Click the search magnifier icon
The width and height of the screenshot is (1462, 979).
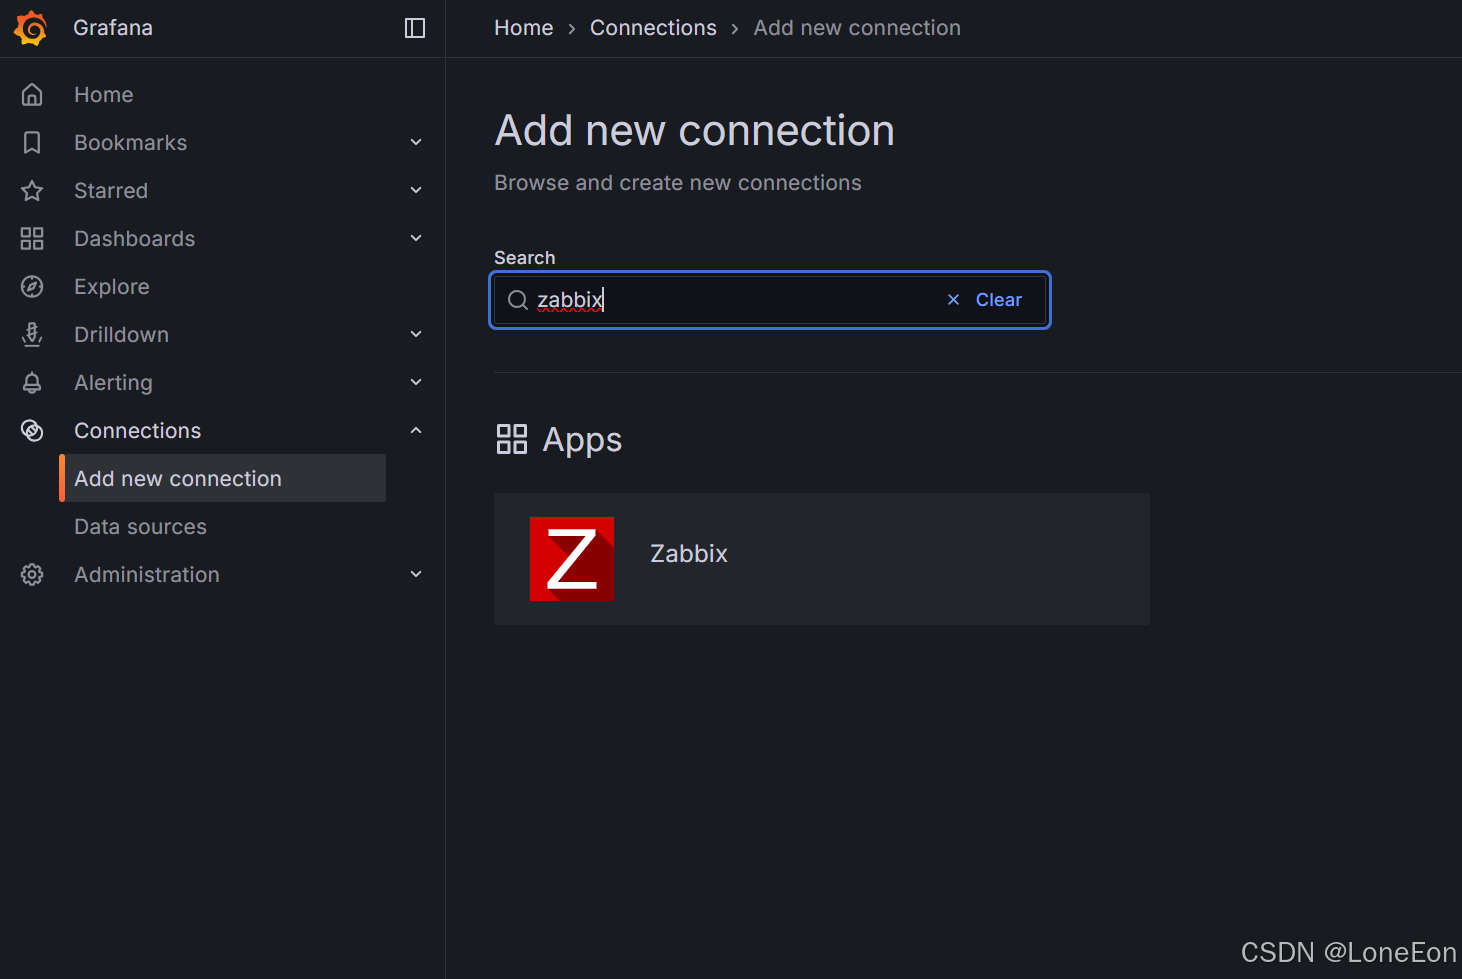coord(518,300)
